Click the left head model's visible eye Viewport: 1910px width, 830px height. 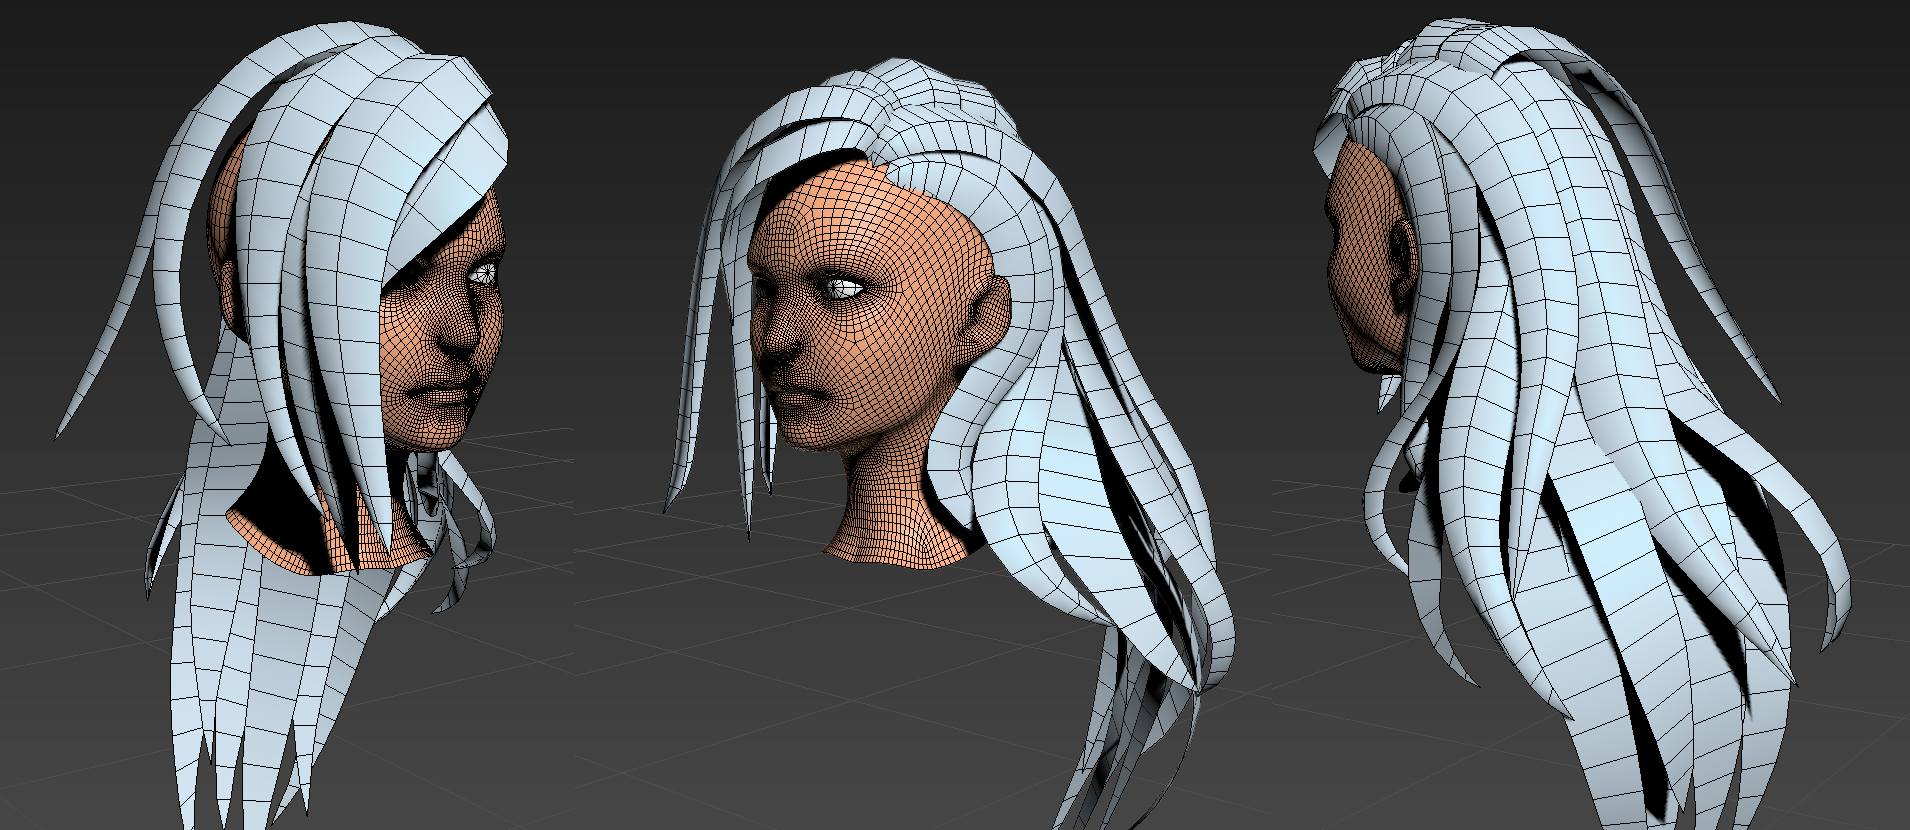[x=484, y=272]
